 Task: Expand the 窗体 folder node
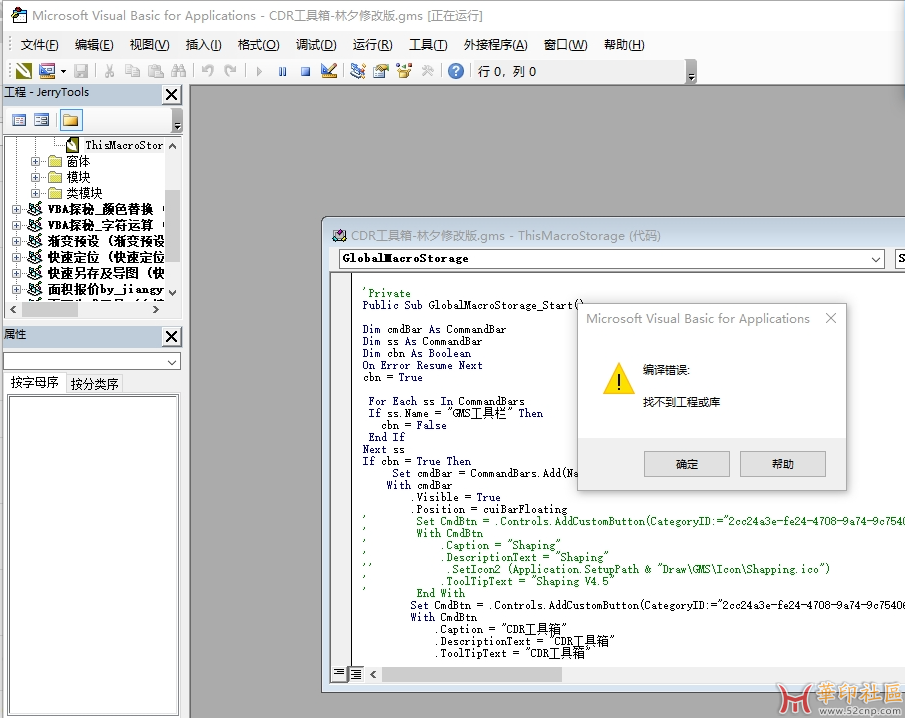pos(36,161)
